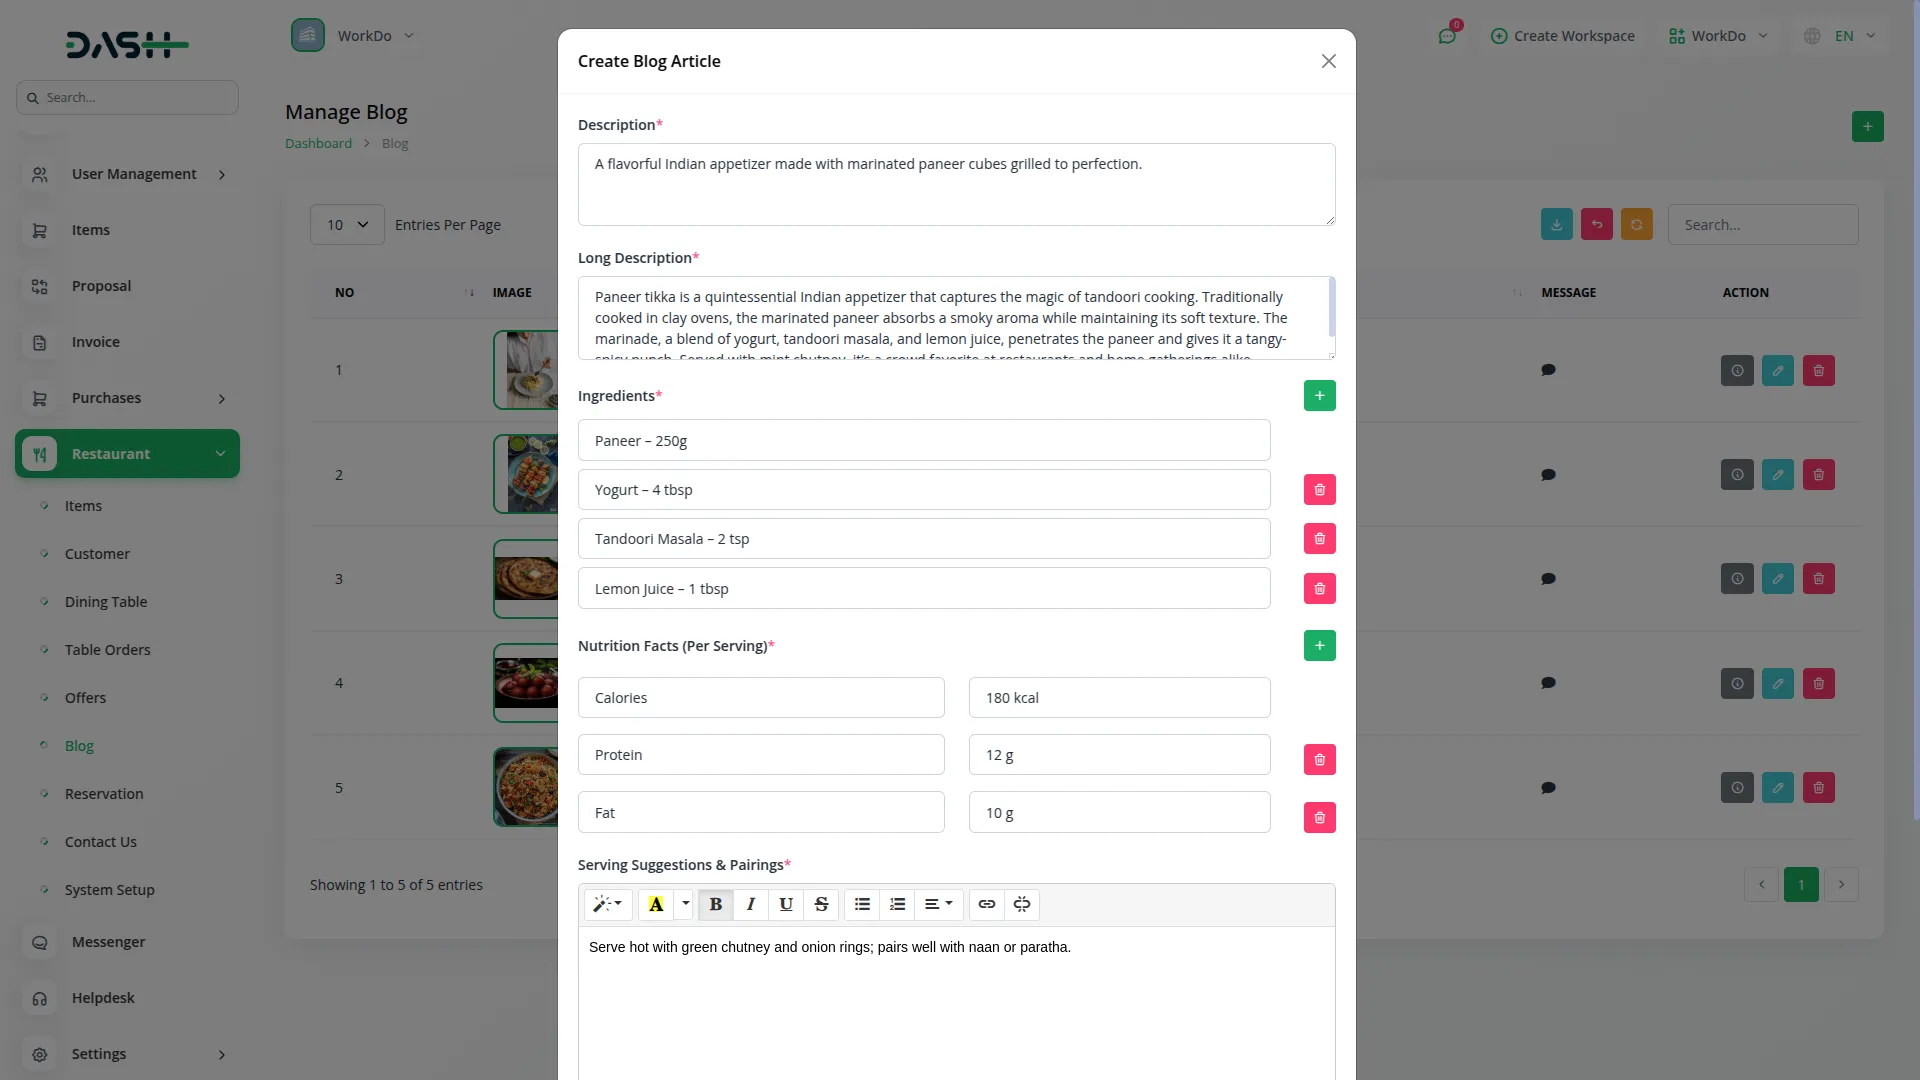Pick a font color with the yellow swatch
Viewport: 1920px width, 1080px height.
pyautogui.click(x=655, y=904)
